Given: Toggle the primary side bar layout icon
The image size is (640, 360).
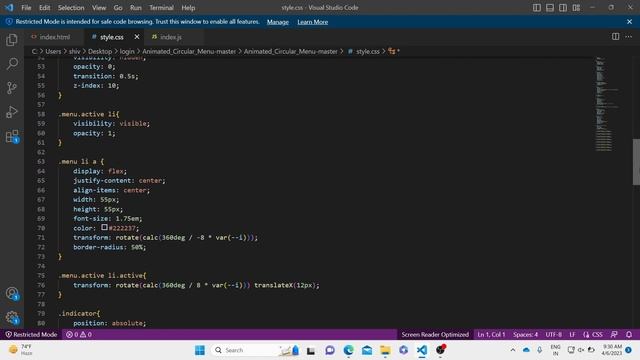Looking at the screenshot, I should click(537, 8).
